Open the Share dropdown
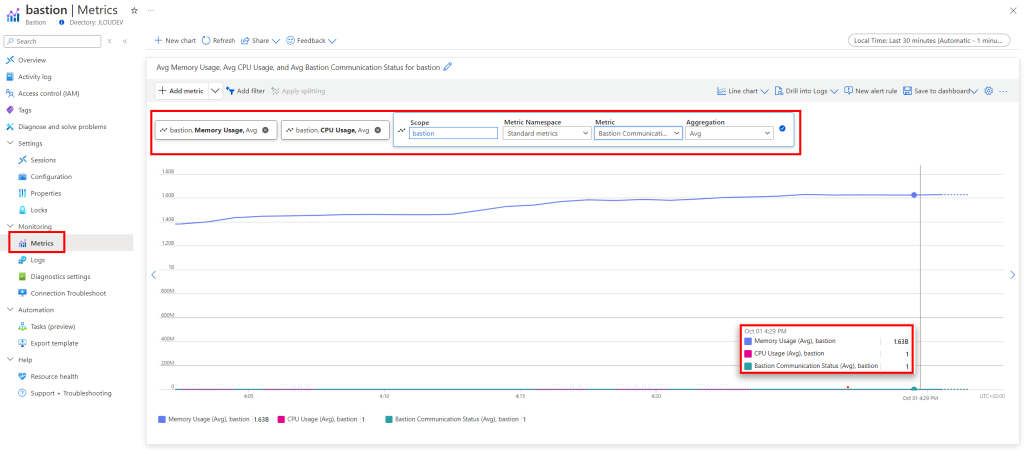The width and height of the screenshot is (1024, 450). click(x=260, y=40)
